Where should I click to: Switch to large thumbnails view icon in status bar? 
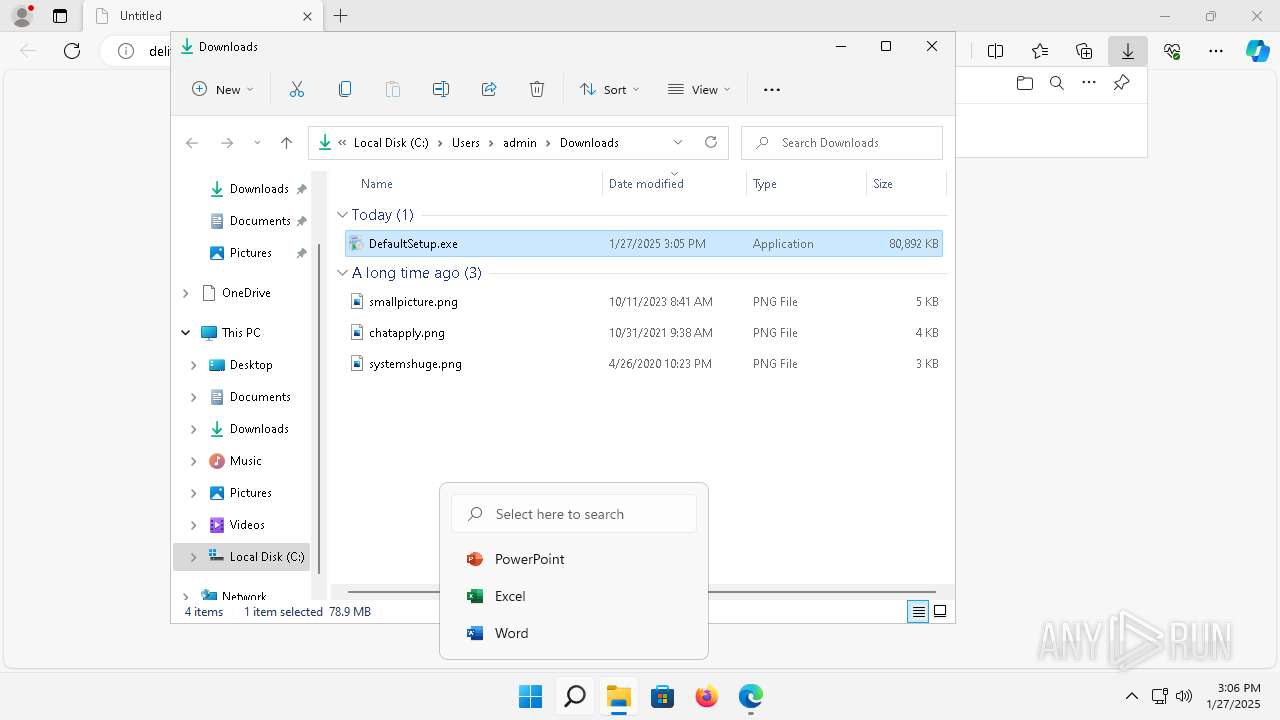pos(940,612)
